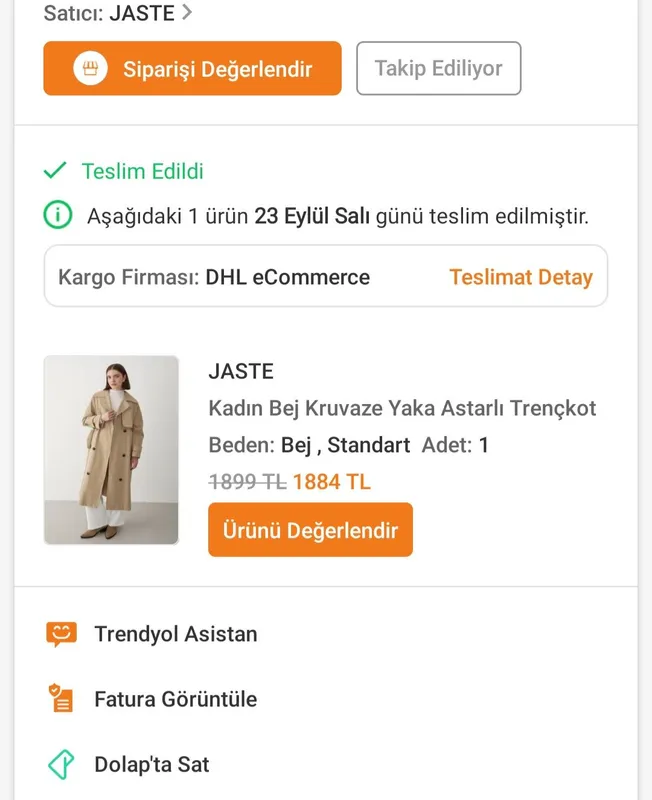Expand seller JASTE chevron arrow
652x800 pixels.
click(x=187, y=12)
